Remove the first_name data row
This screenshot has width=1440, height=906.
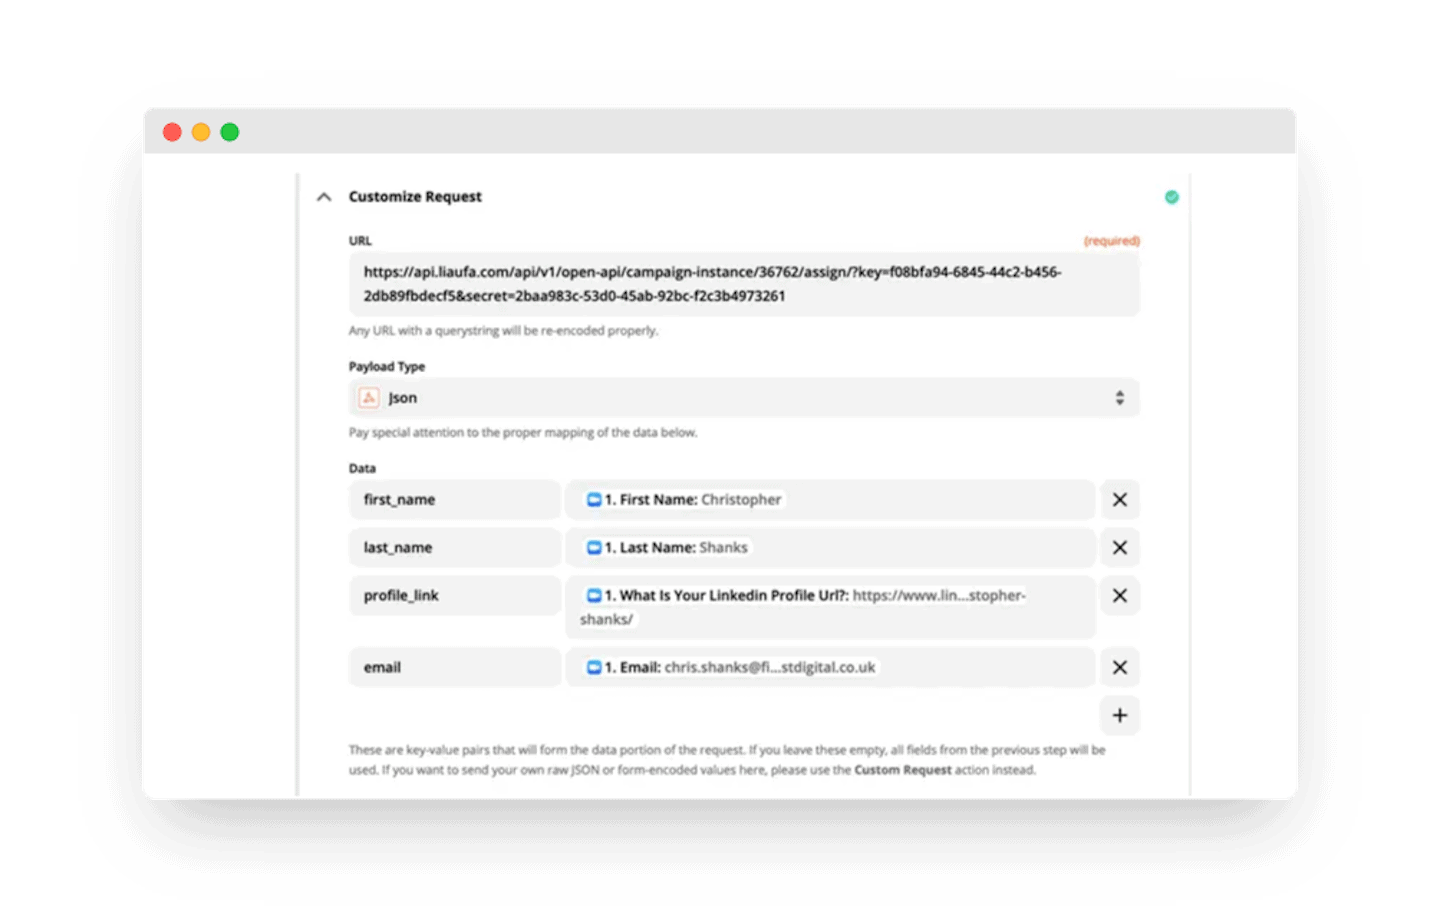point(1120,500)
